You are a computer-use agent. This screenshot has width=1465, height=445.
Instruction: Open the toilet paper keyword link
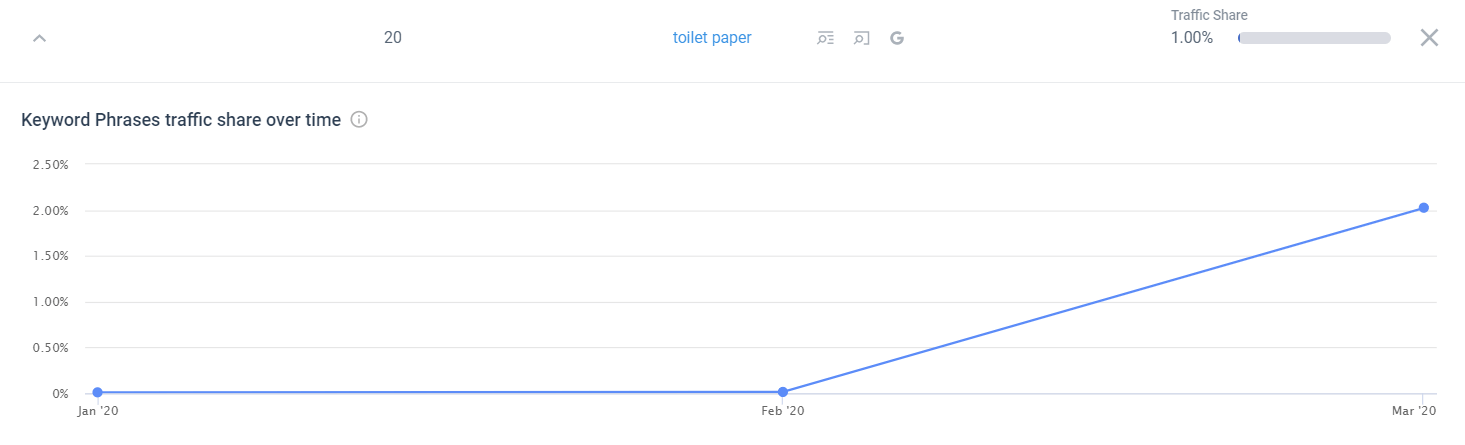click(x=712, y=38)
